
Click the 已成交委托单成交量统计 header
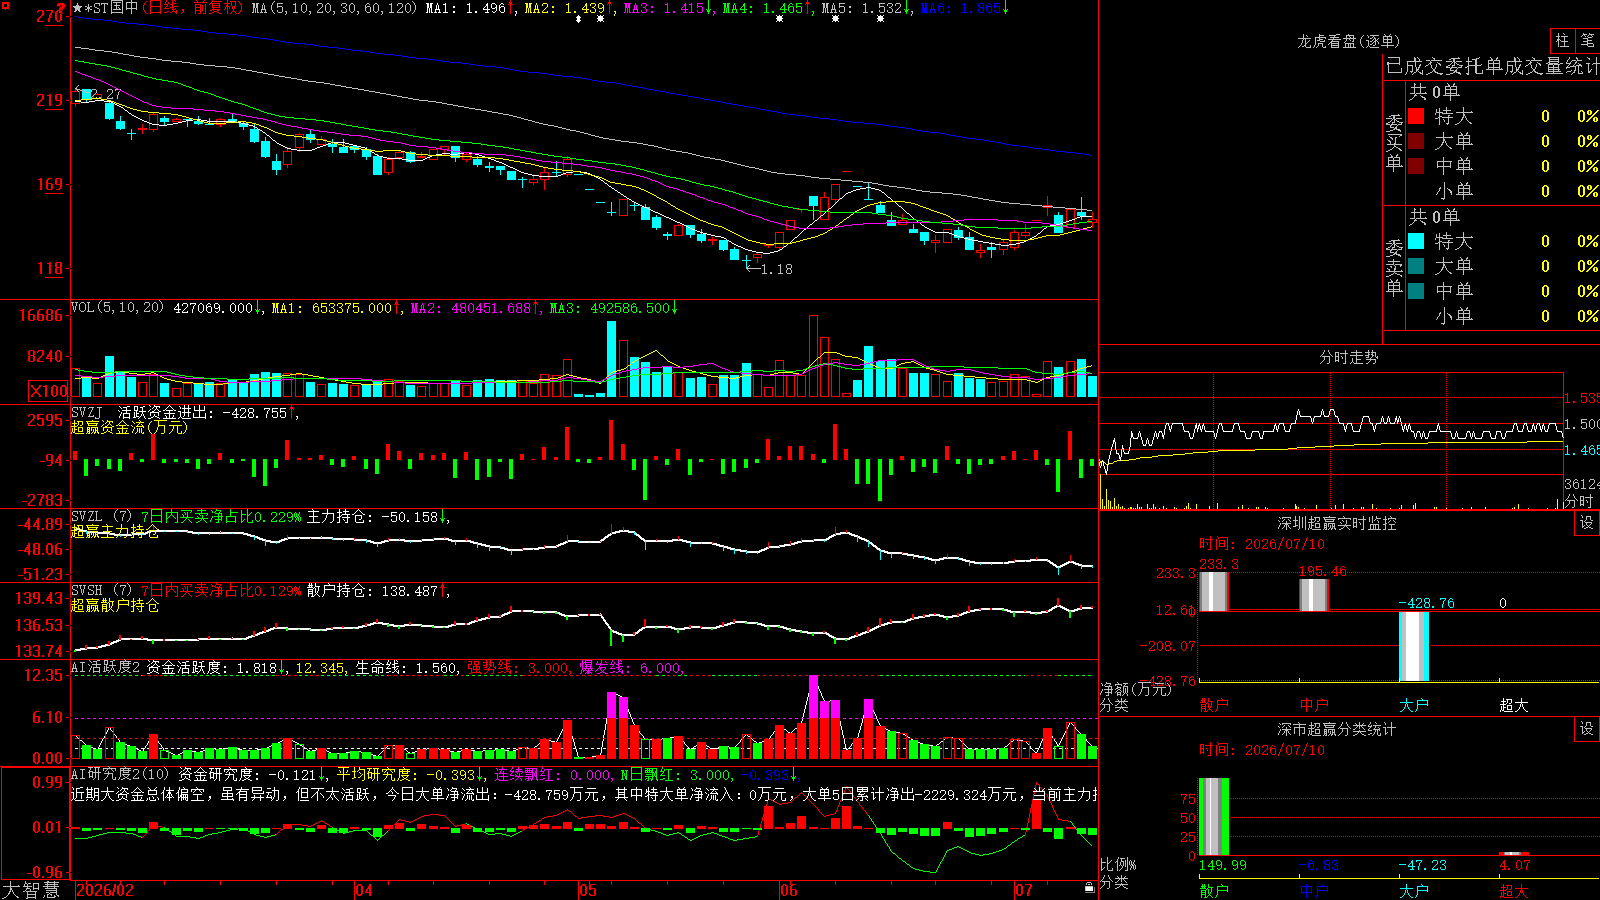click(1492, 66)
